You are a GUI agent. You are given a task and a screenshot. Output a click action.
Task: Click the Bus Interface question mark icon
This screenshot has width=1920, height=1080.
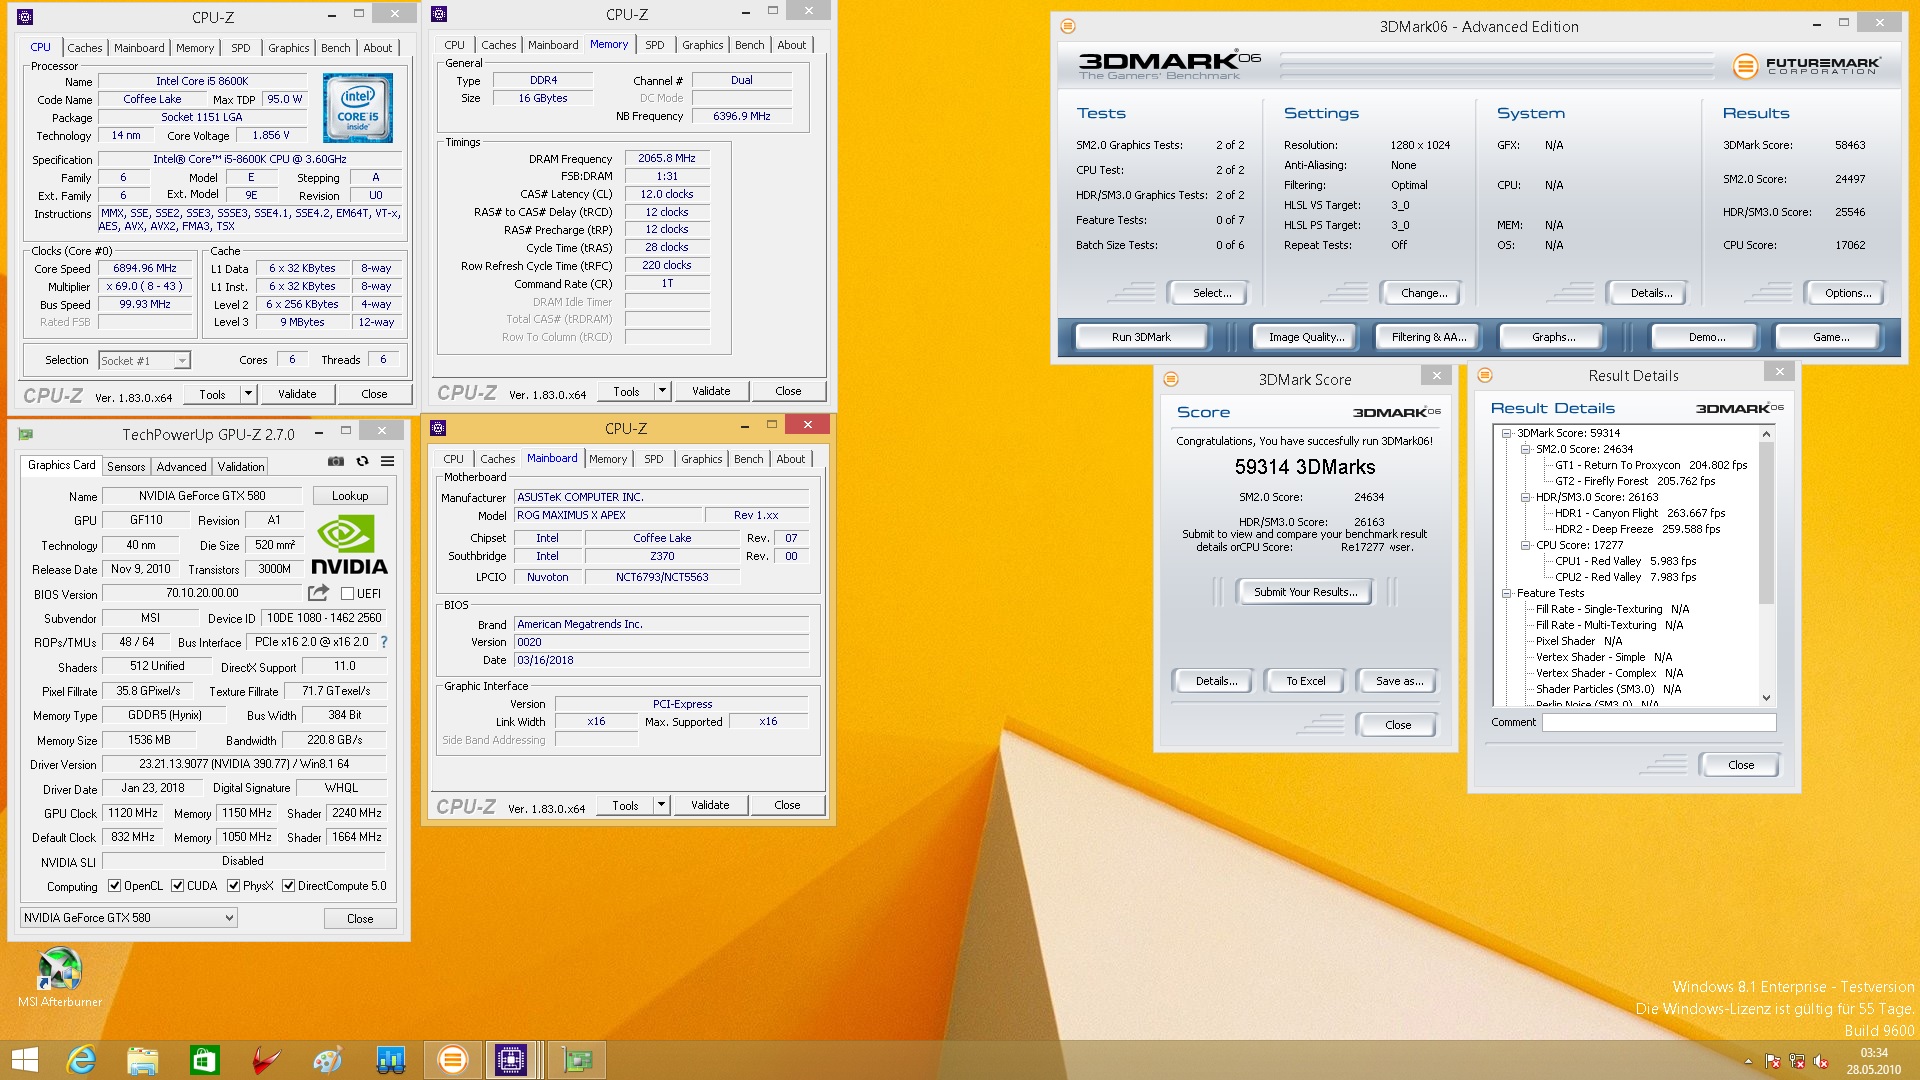click(x=384, y=642)
